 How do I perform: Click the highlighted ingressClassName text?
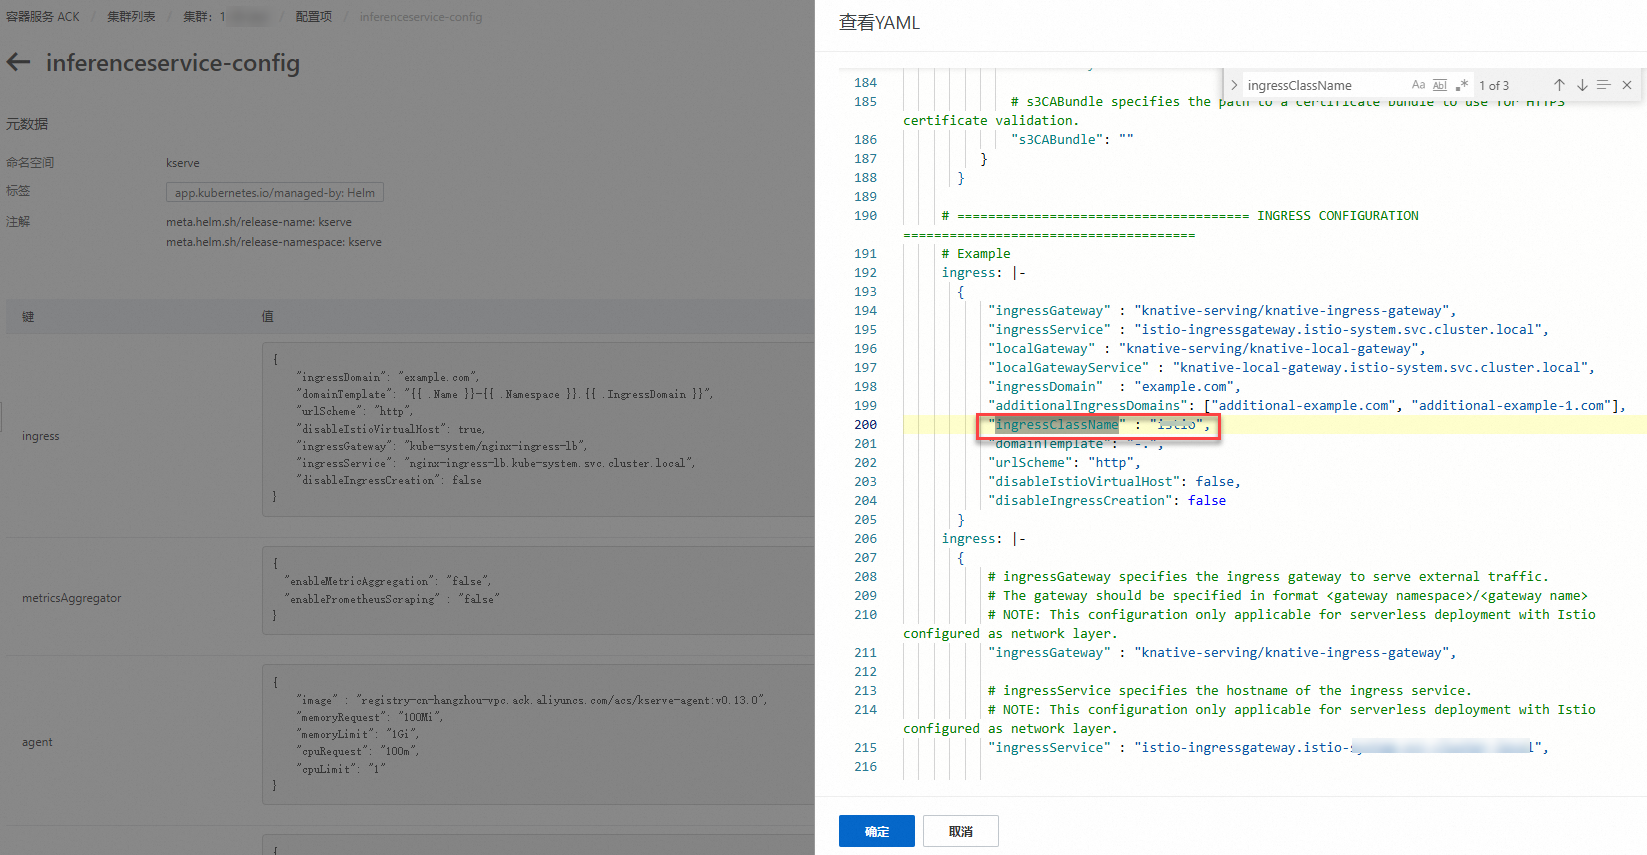click(1056, 425)
